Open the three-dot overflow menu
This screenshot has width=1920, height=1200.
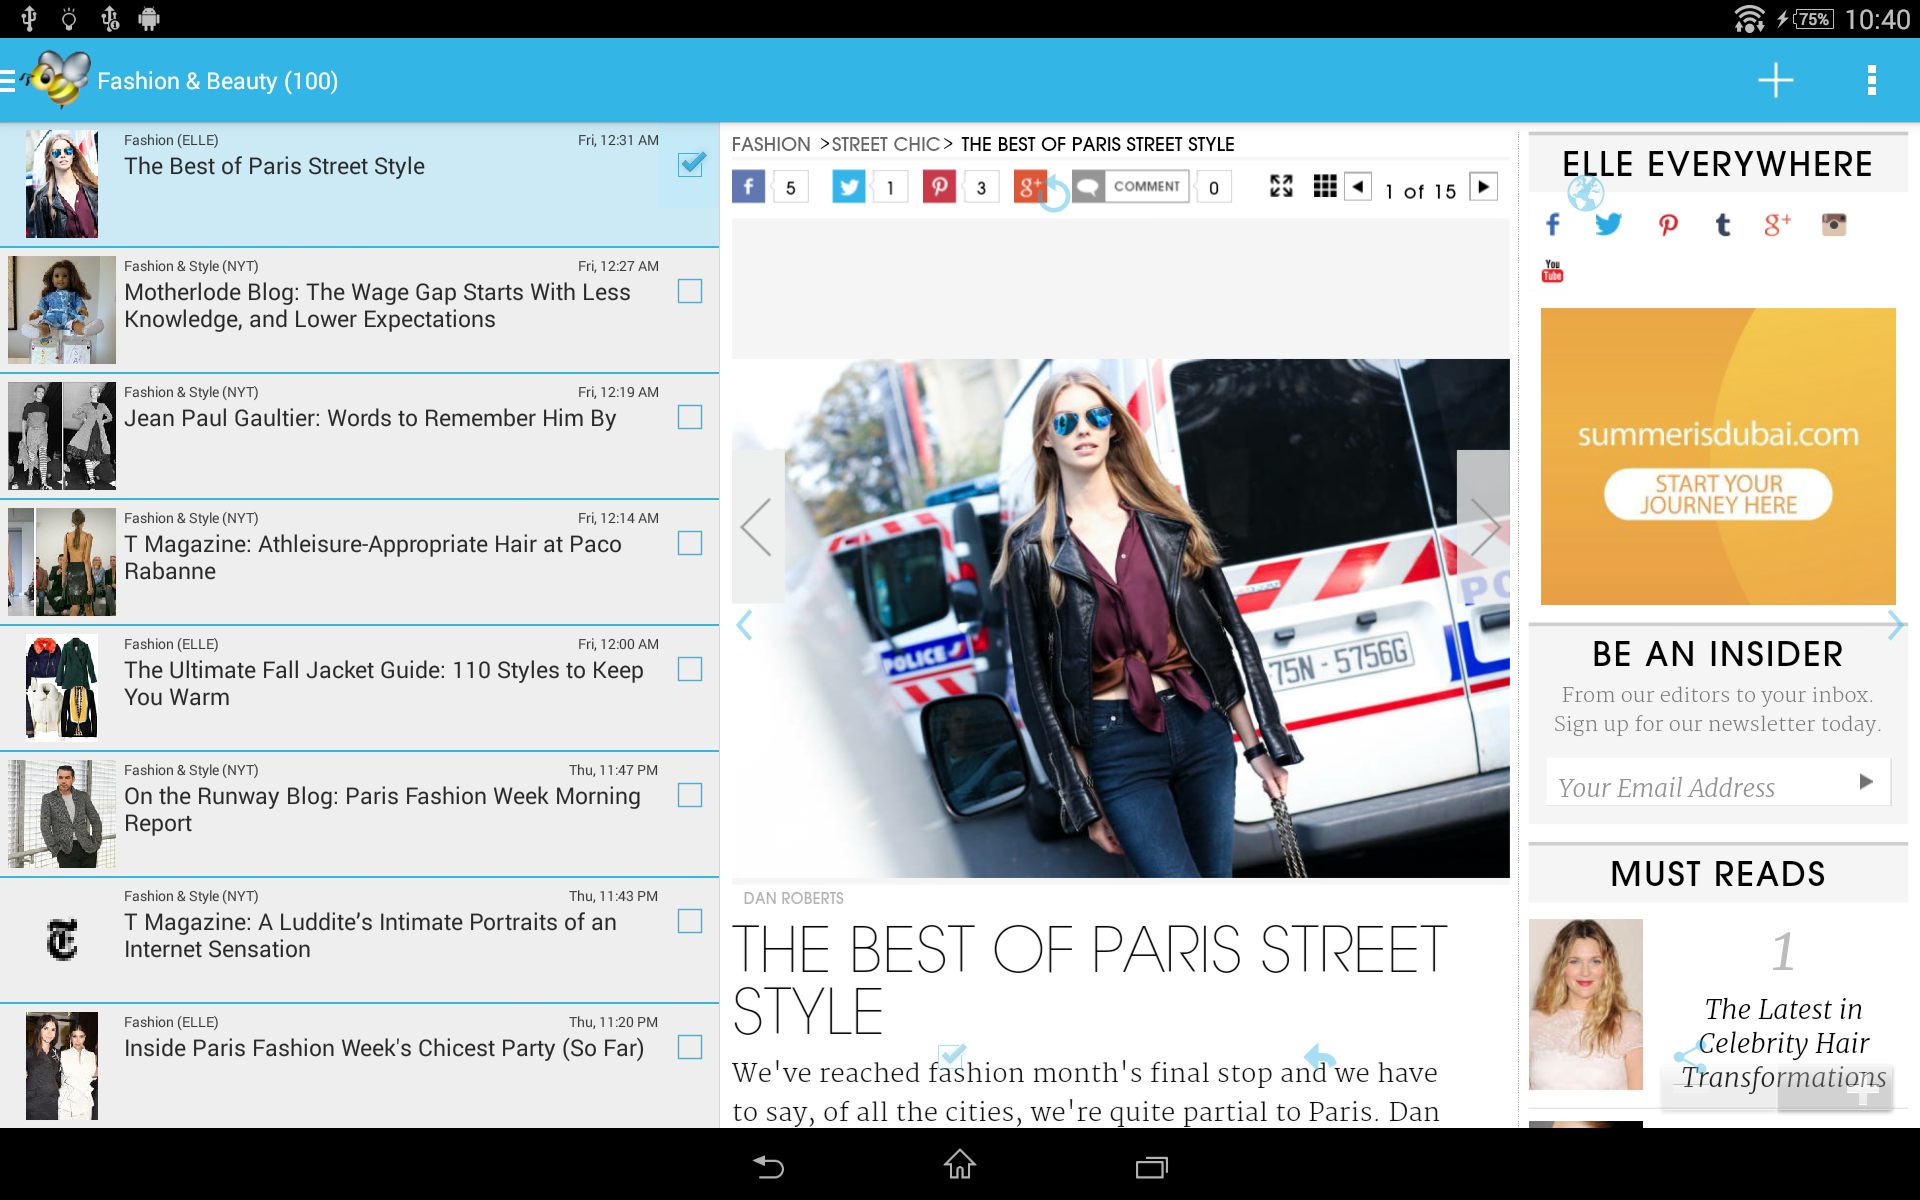click(x=1871, y=80)
